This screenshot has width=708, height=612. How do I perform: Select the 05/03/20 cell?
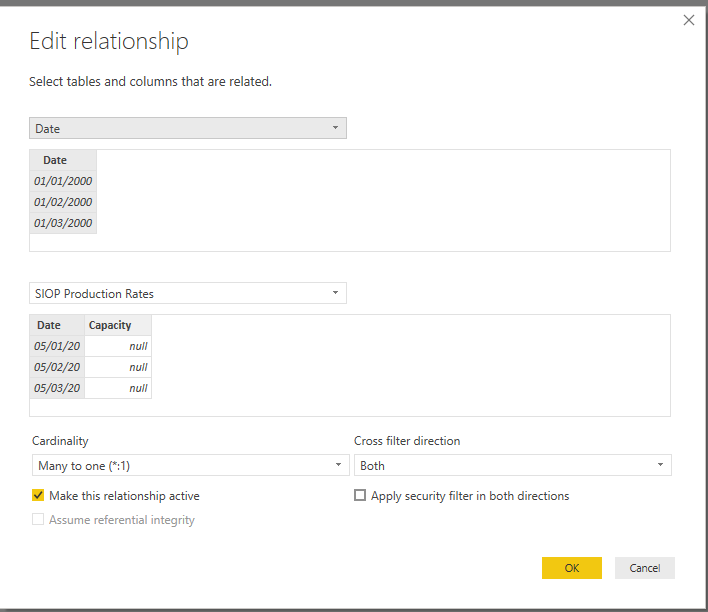point(57,388)
